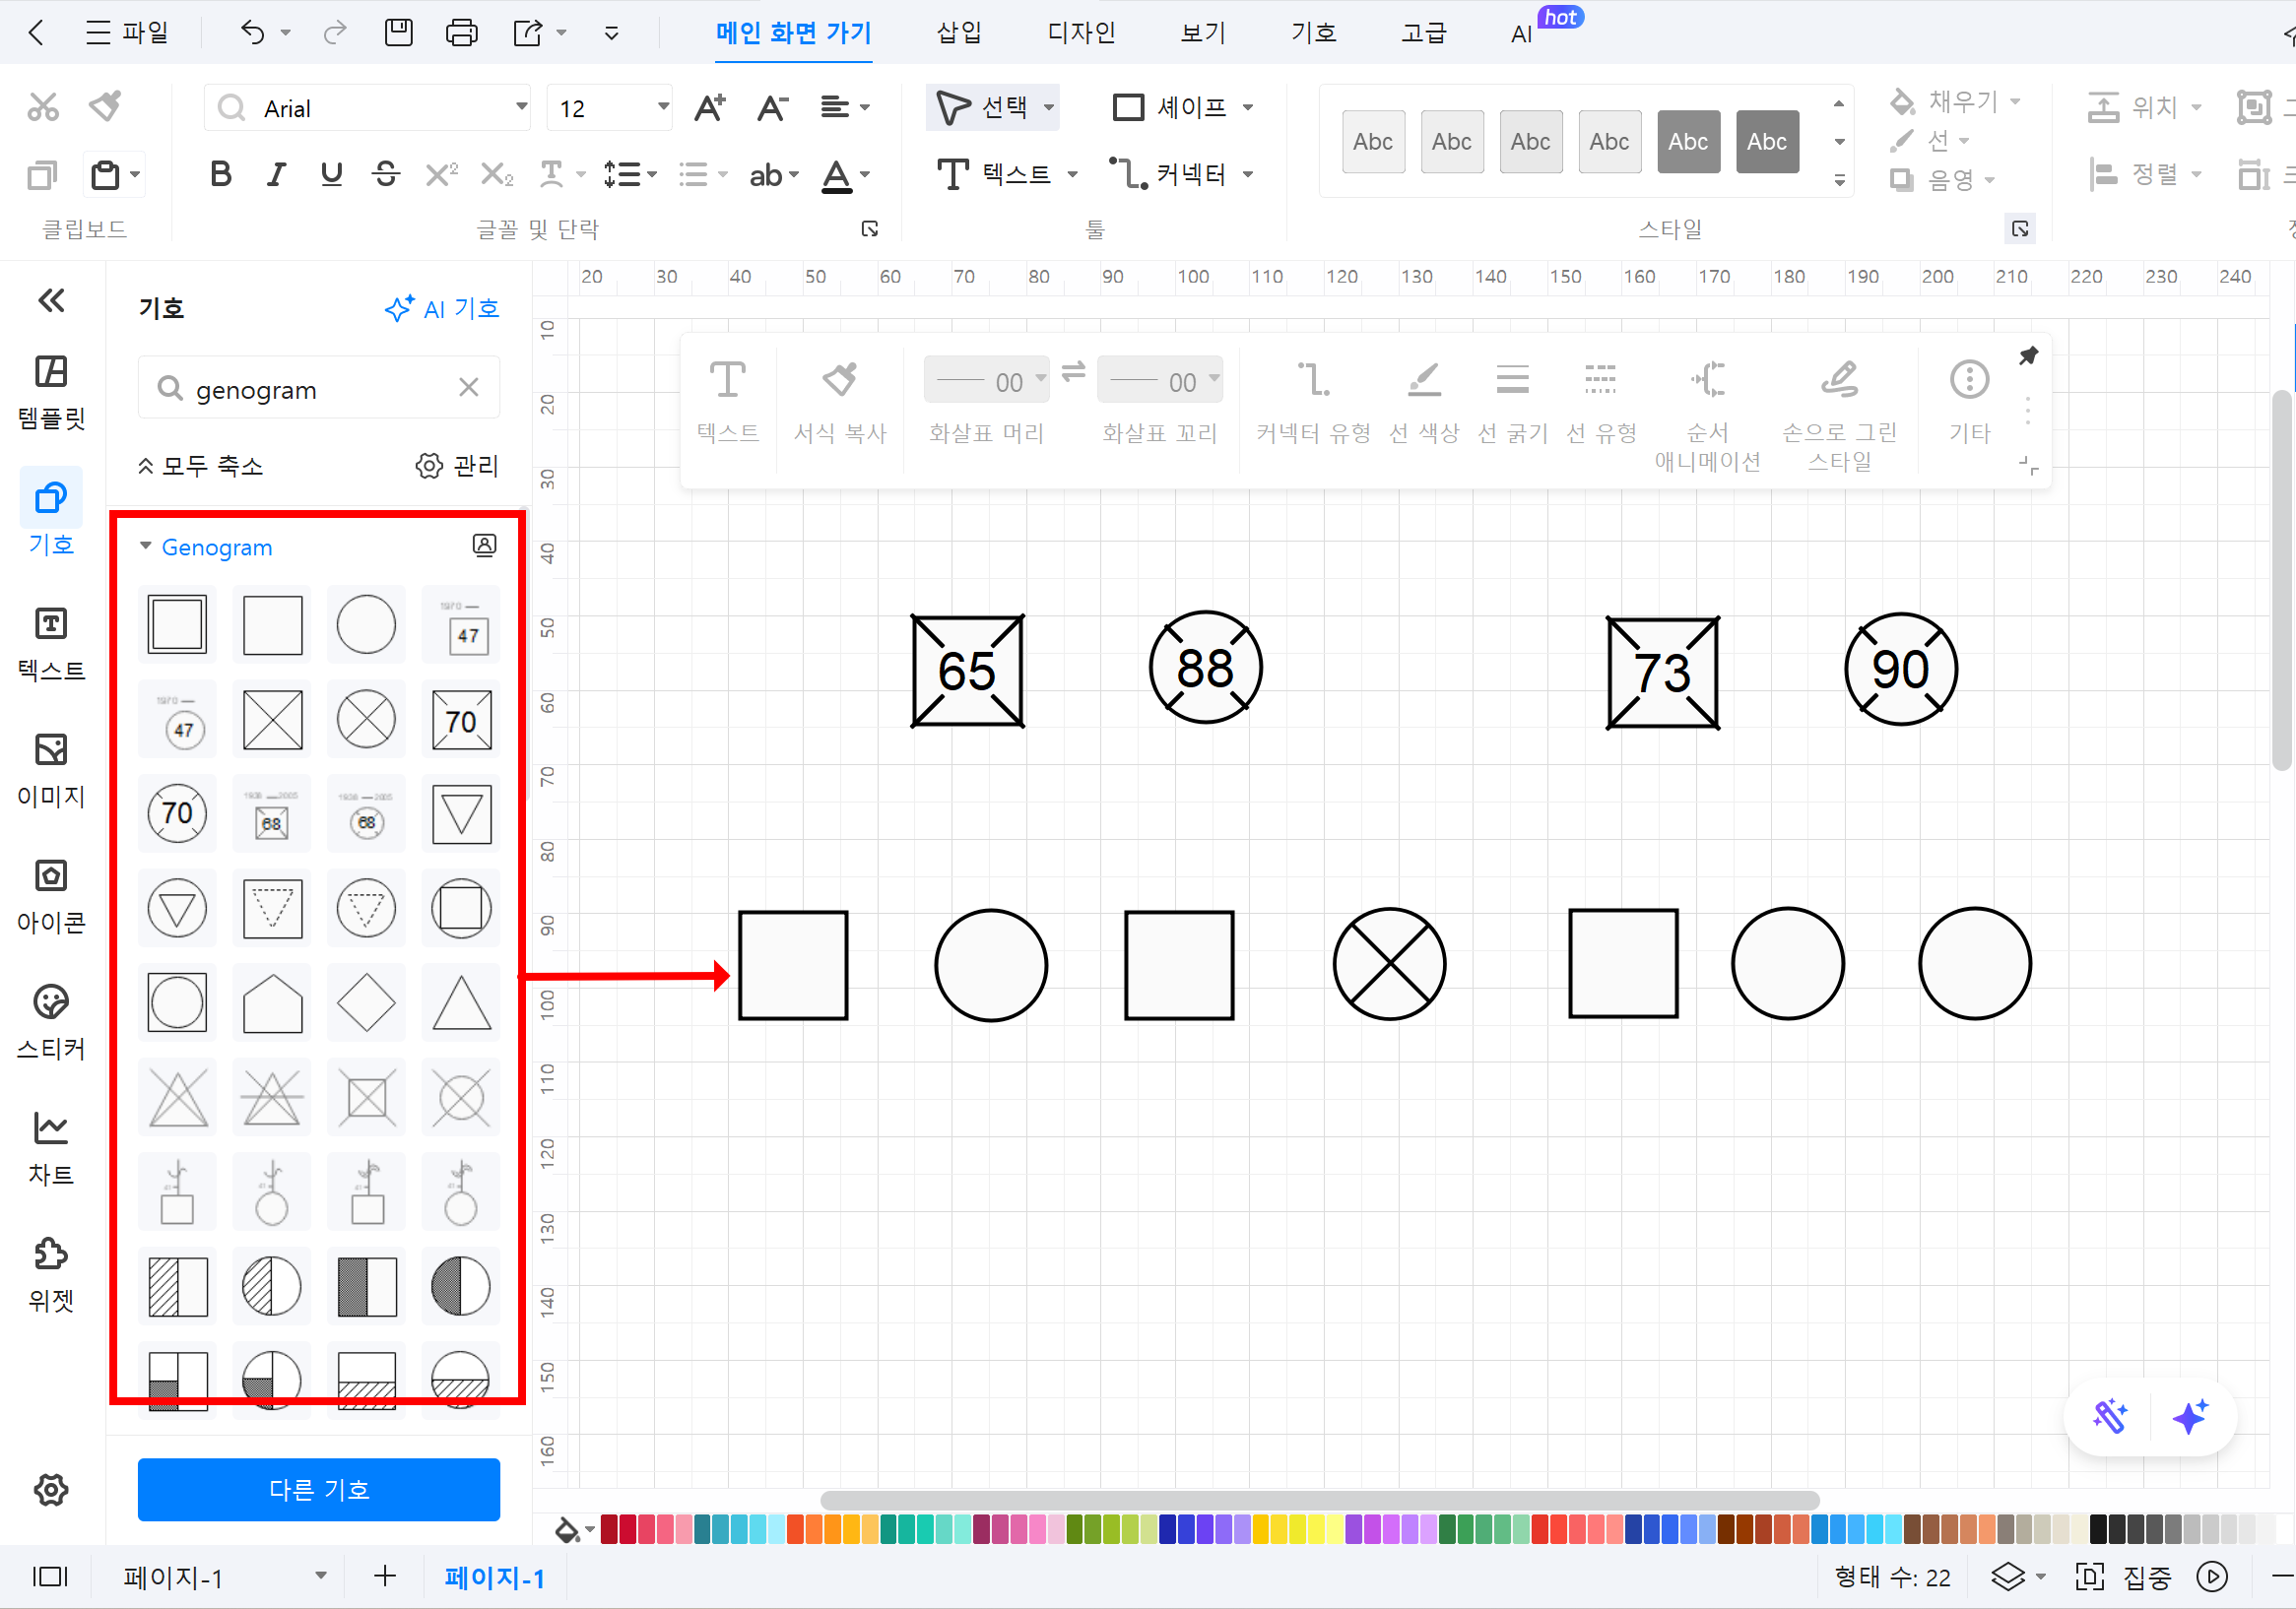The width and height of the screenshot is (2296, 1609).
Task: Pin the floating connector toolbar
Action: coord(2028,356)
